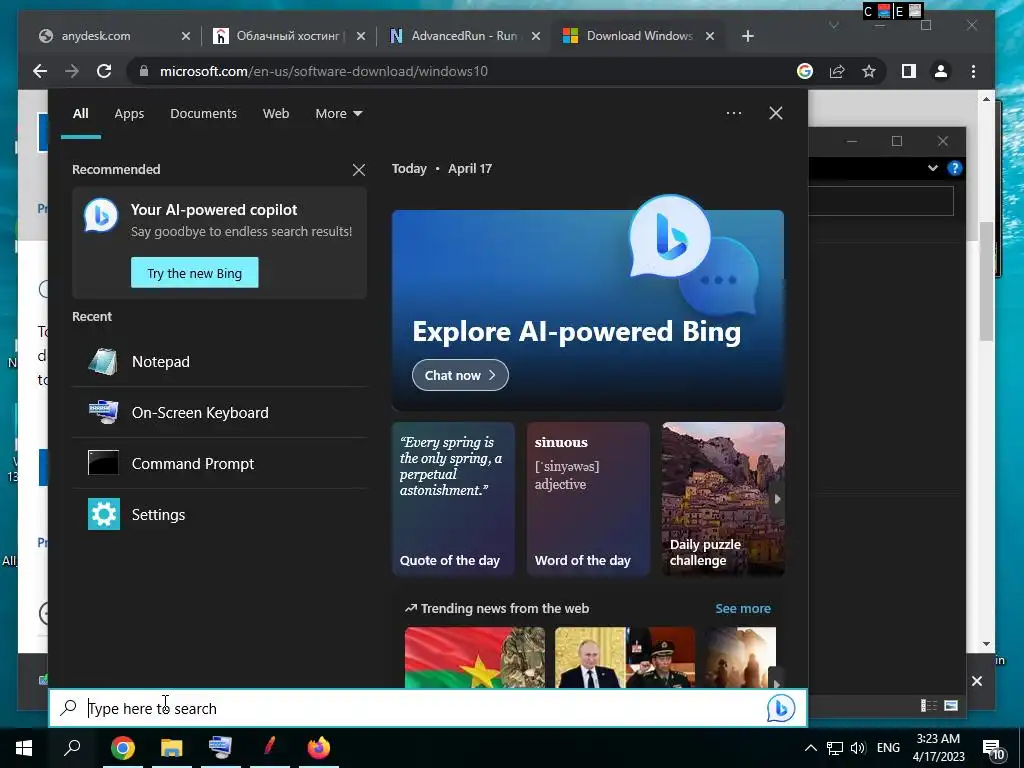Toggle Chrome side panel icon
The height and width of the screenshot is (768, 1024).
[908, 71]
